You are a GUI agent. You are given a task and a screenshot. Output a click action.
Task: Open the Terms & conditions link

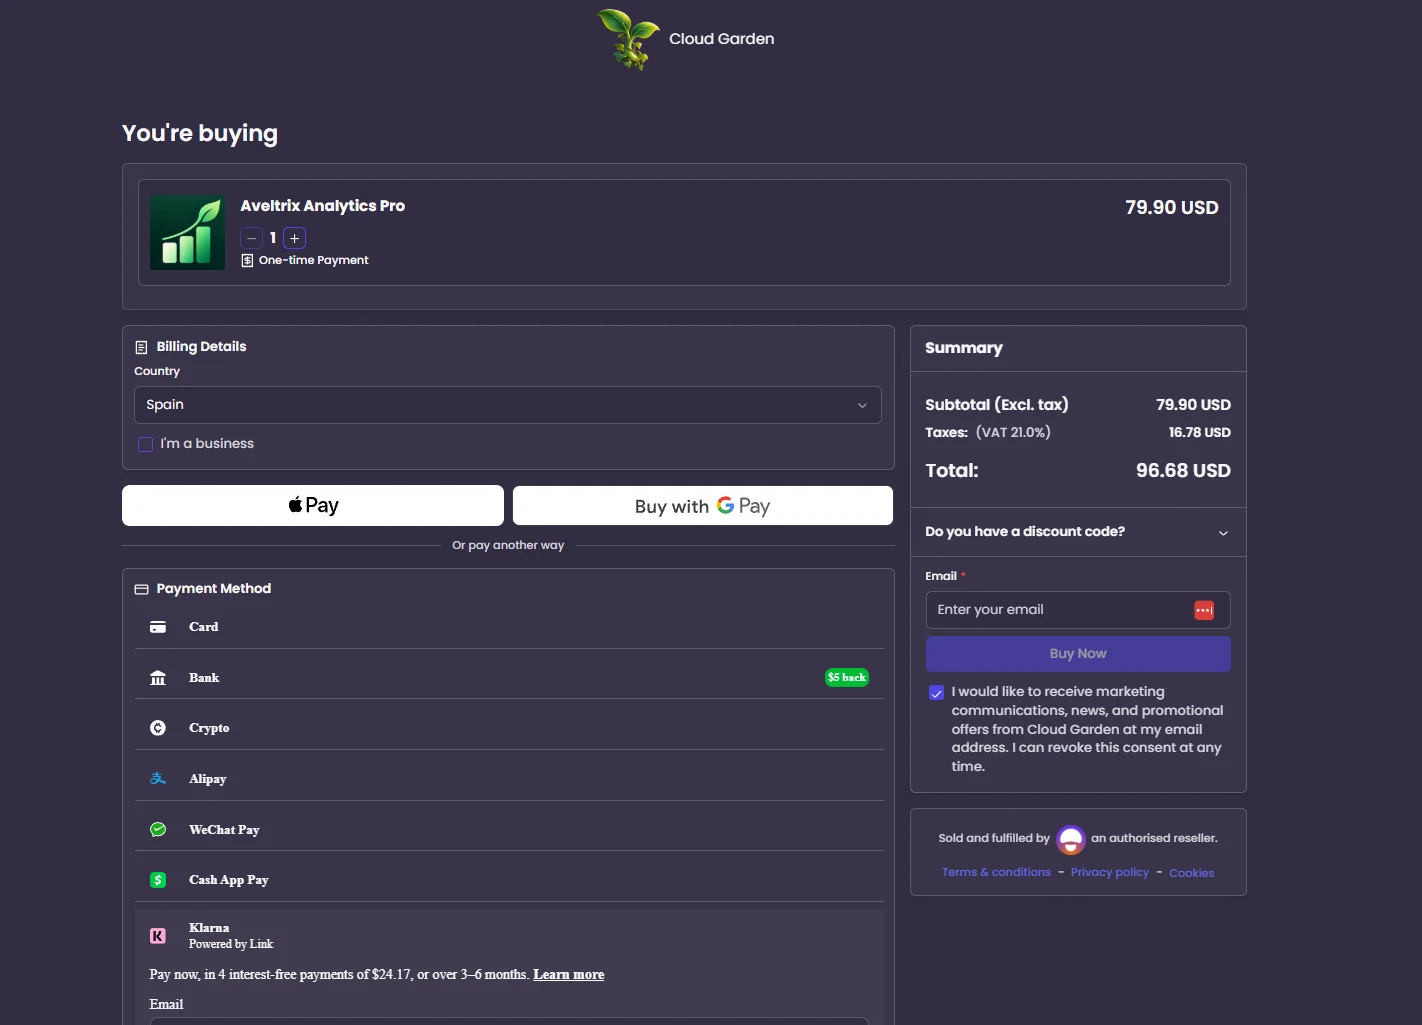click(x=996, y=873)
